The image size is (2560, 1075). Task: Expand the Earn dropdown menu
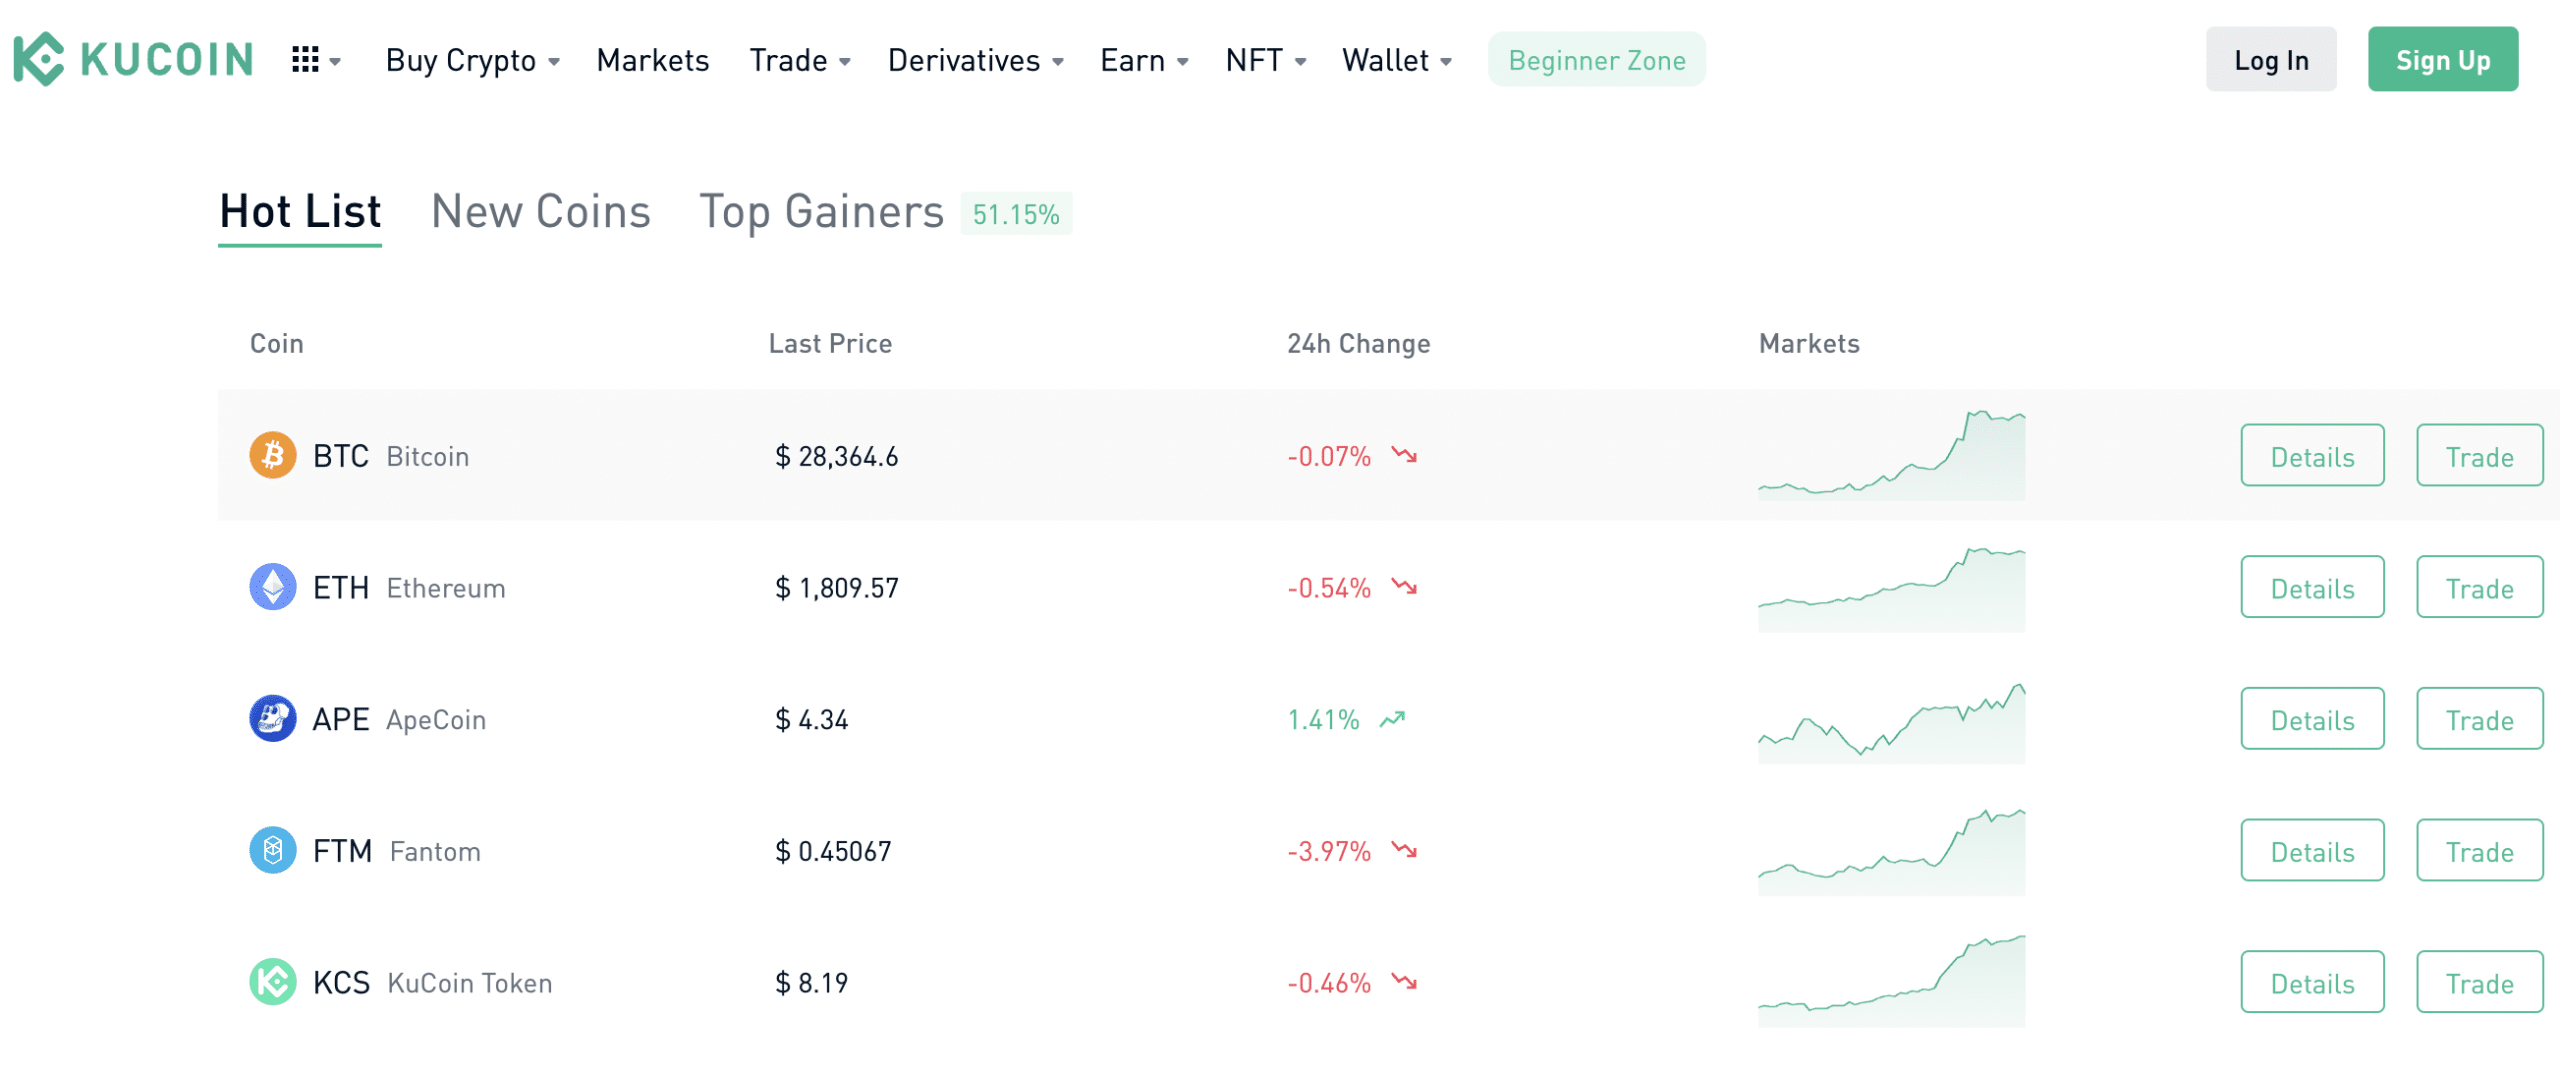point(1144,61)
